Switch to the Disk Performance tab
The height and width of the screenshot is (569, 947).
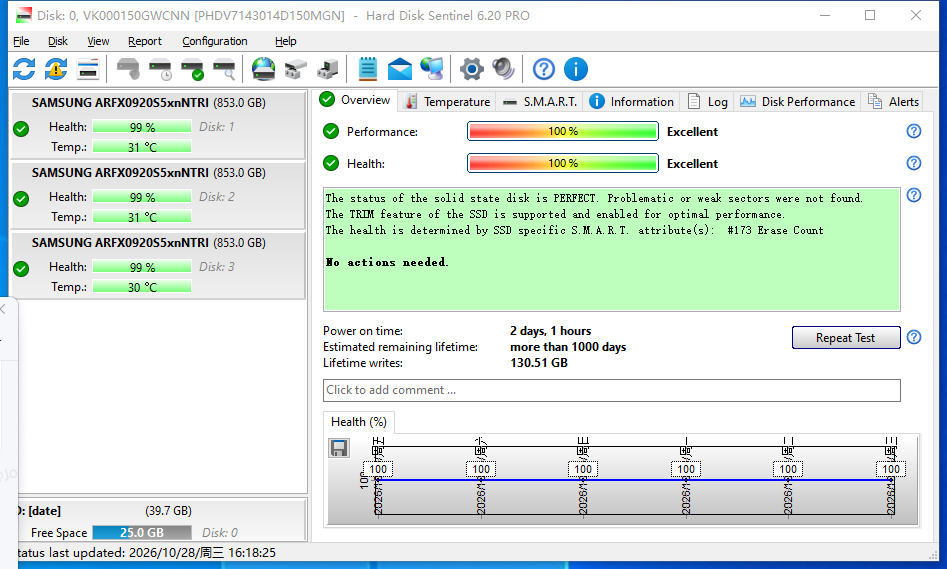tap(798, 101)
